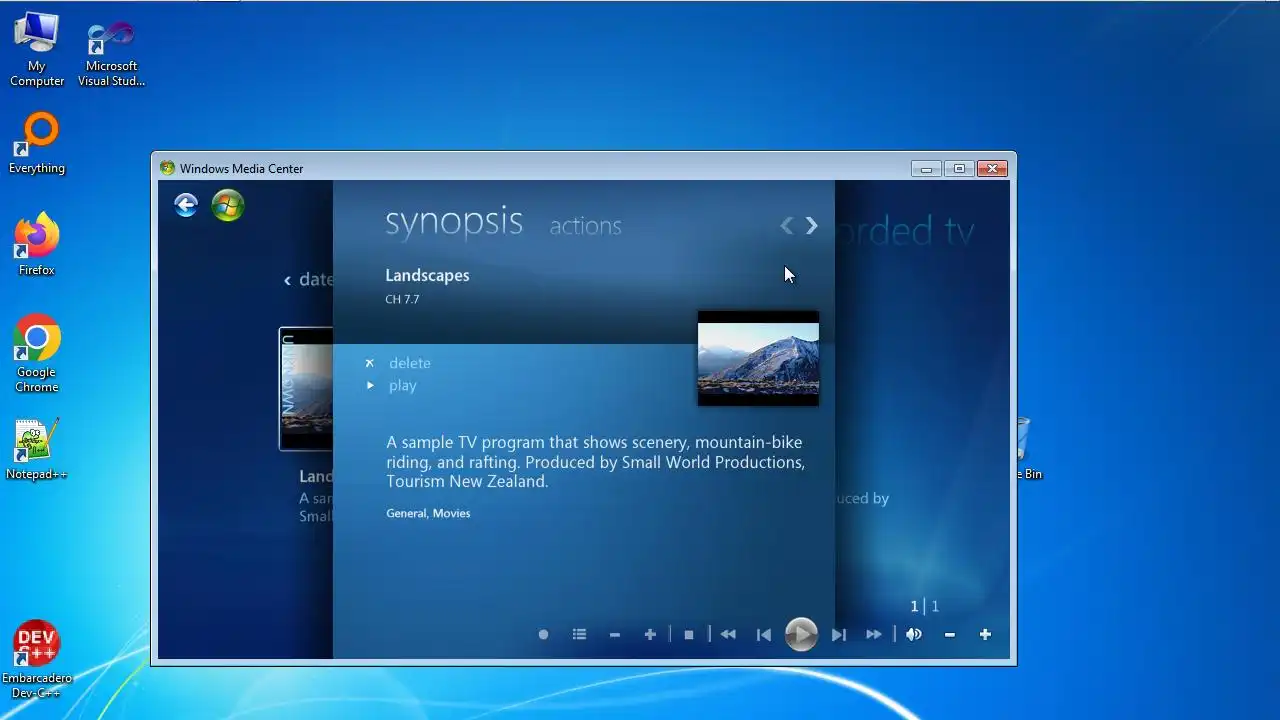The width and height of the screenshot is (1280, 720).
Task: Open the Everything search shortcut
Action: (37, 144)
